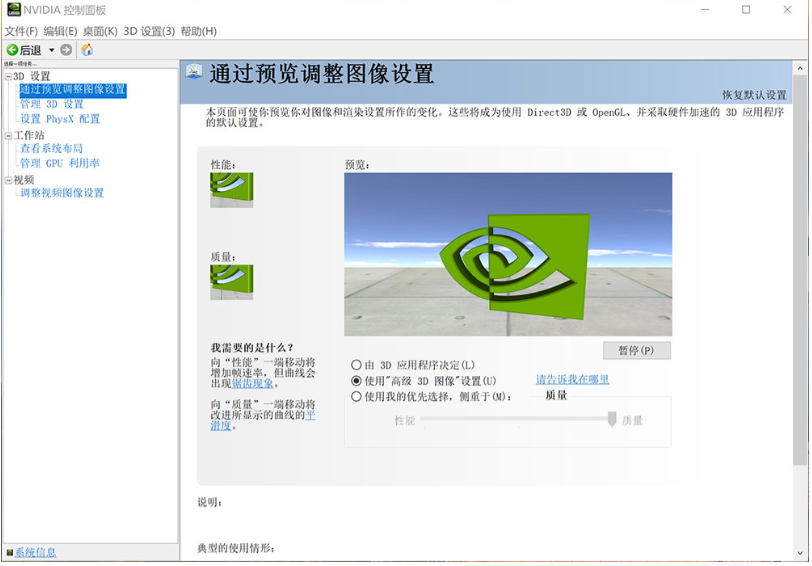The width and height of the screenshot is (812, 566).
Task: Click the 请告诉我在哪里 link
Action: (572, 380)
